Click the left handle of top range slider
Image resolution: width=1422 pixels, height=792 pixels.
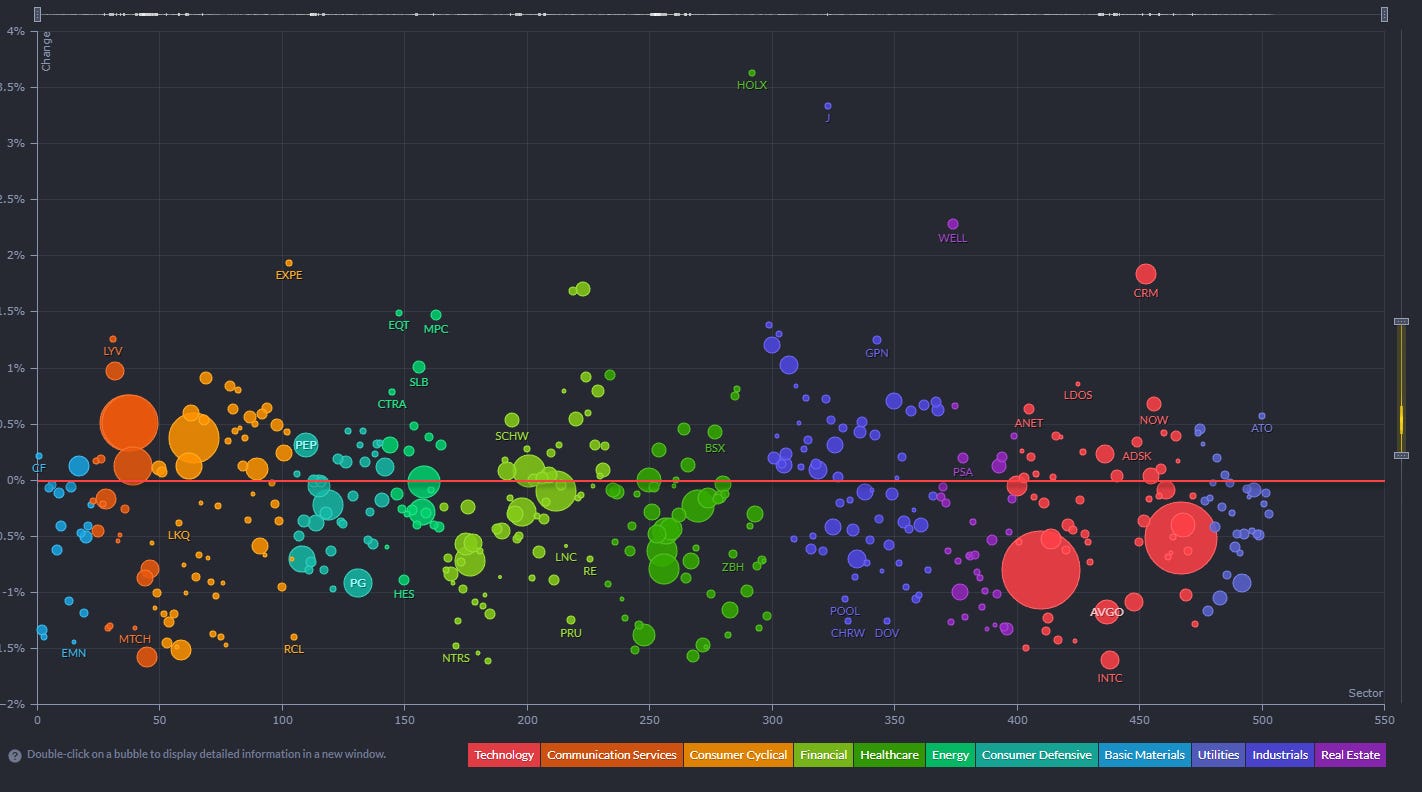(37, 14)
